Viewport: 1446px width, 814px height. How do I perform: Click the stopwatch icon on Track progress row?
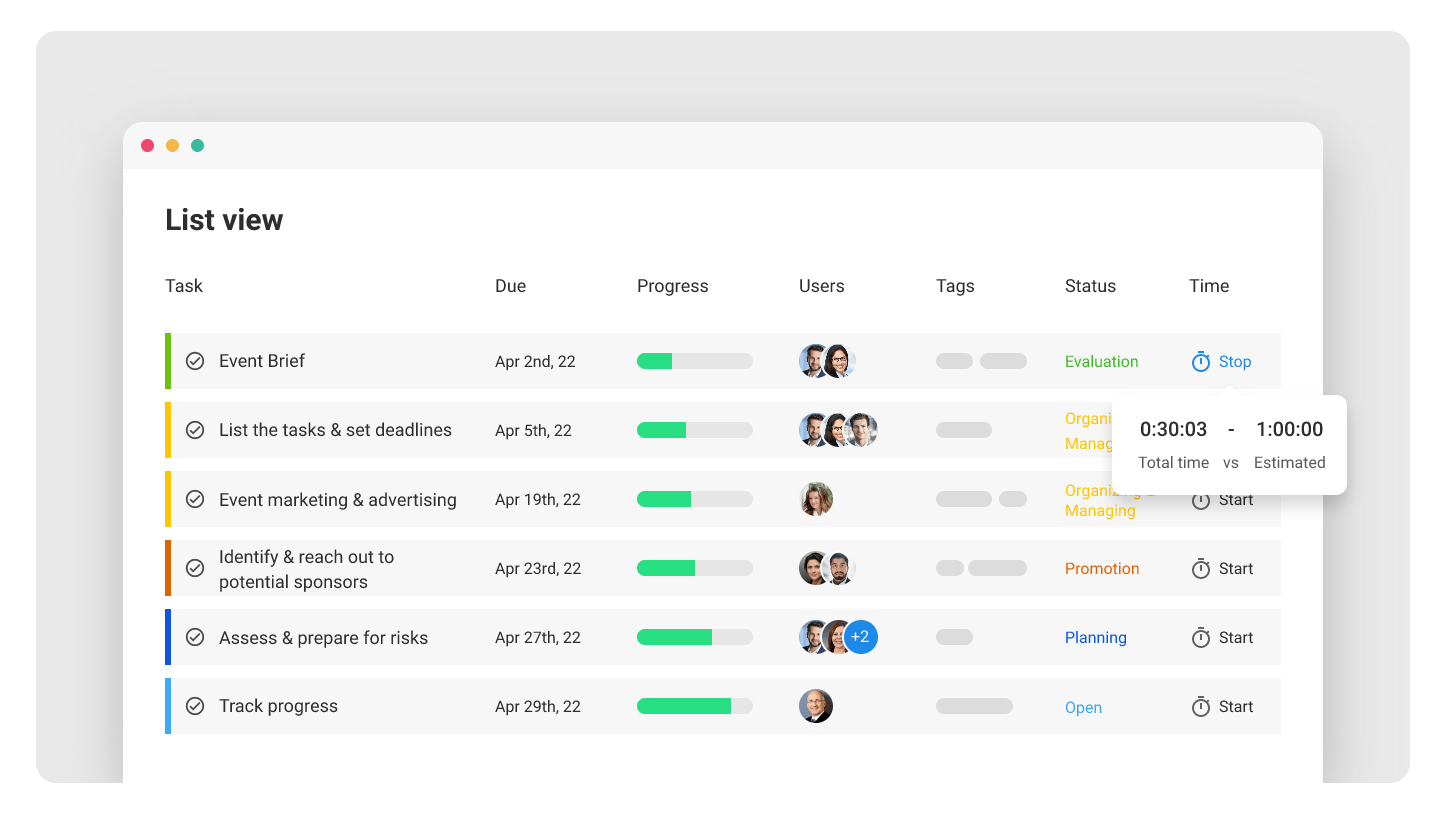coord(1200,706)
